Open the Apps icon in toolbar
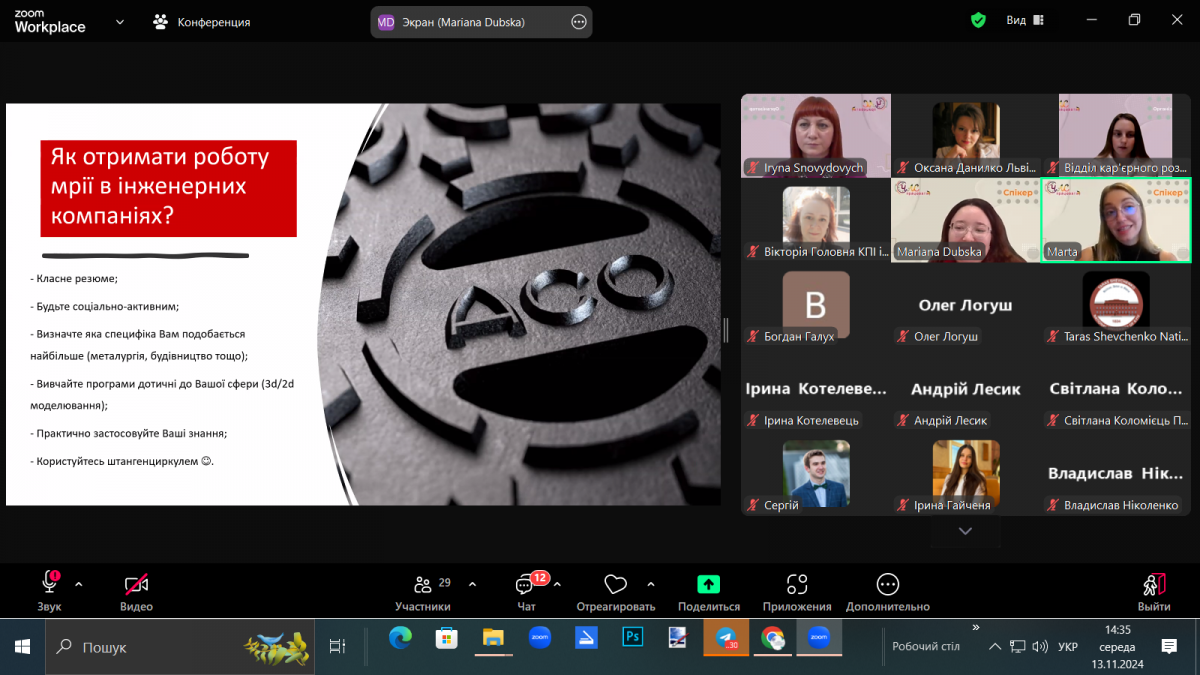The image size is (1200, 675). [x=796, y=585]
